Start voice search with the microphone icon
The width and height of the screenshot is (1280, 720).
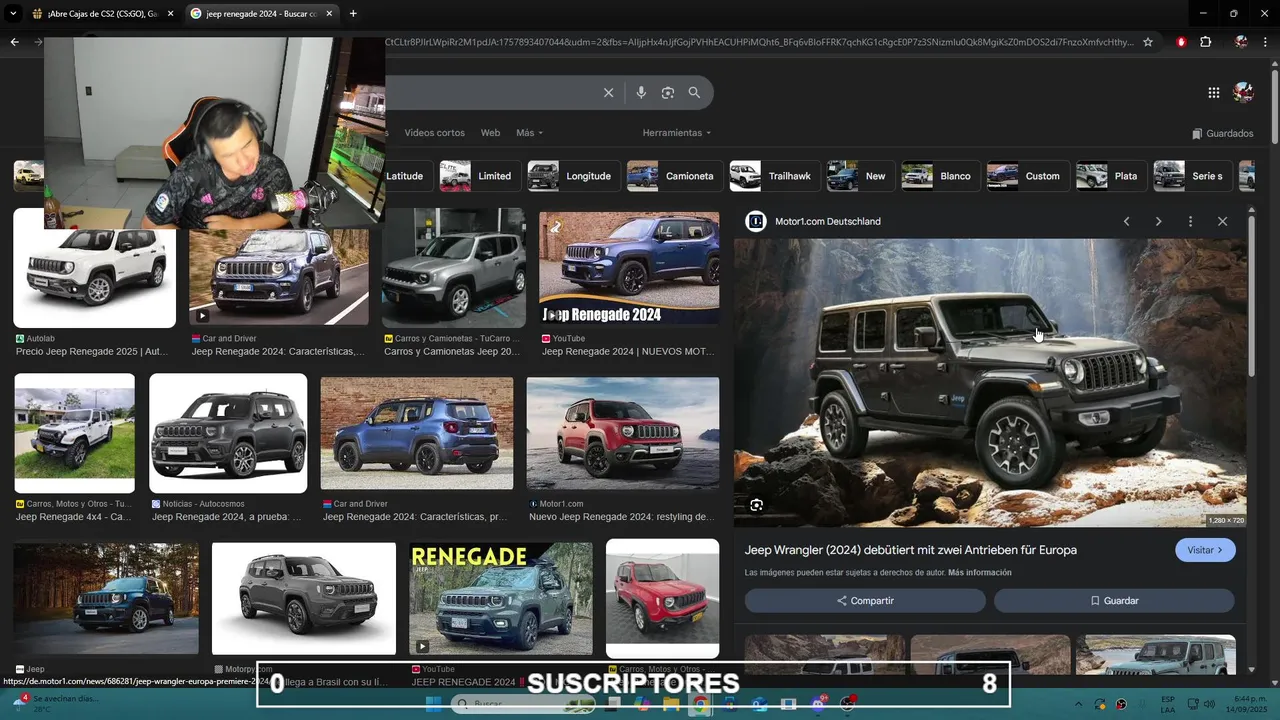pos(641,93)
